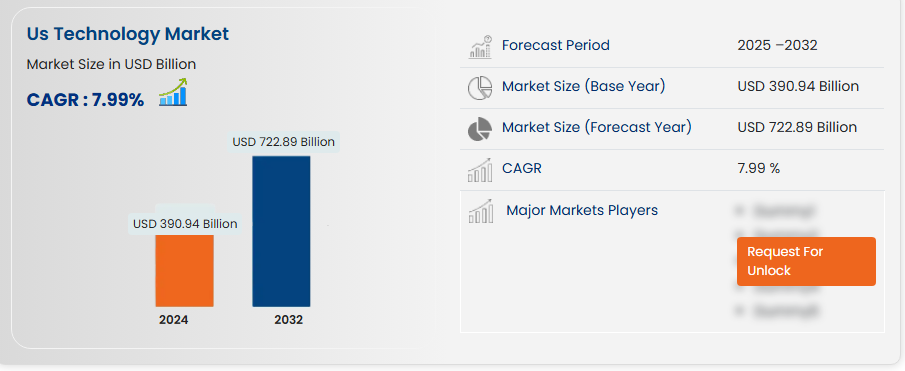Click USD 390.94 Billion in the table
This screenshot has width=905, height=371.
point(798,87)
